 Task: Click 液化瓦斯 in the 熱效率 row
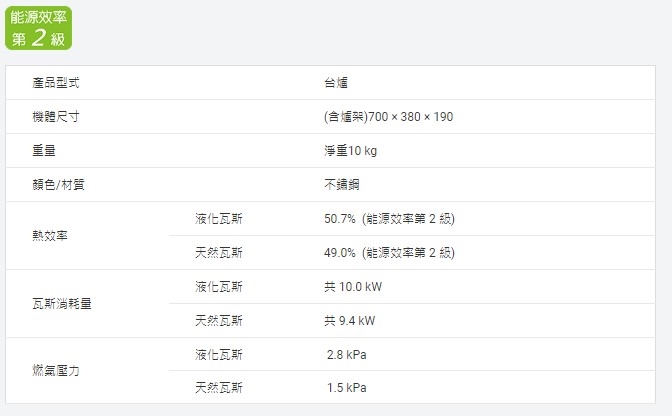[219, 219]
